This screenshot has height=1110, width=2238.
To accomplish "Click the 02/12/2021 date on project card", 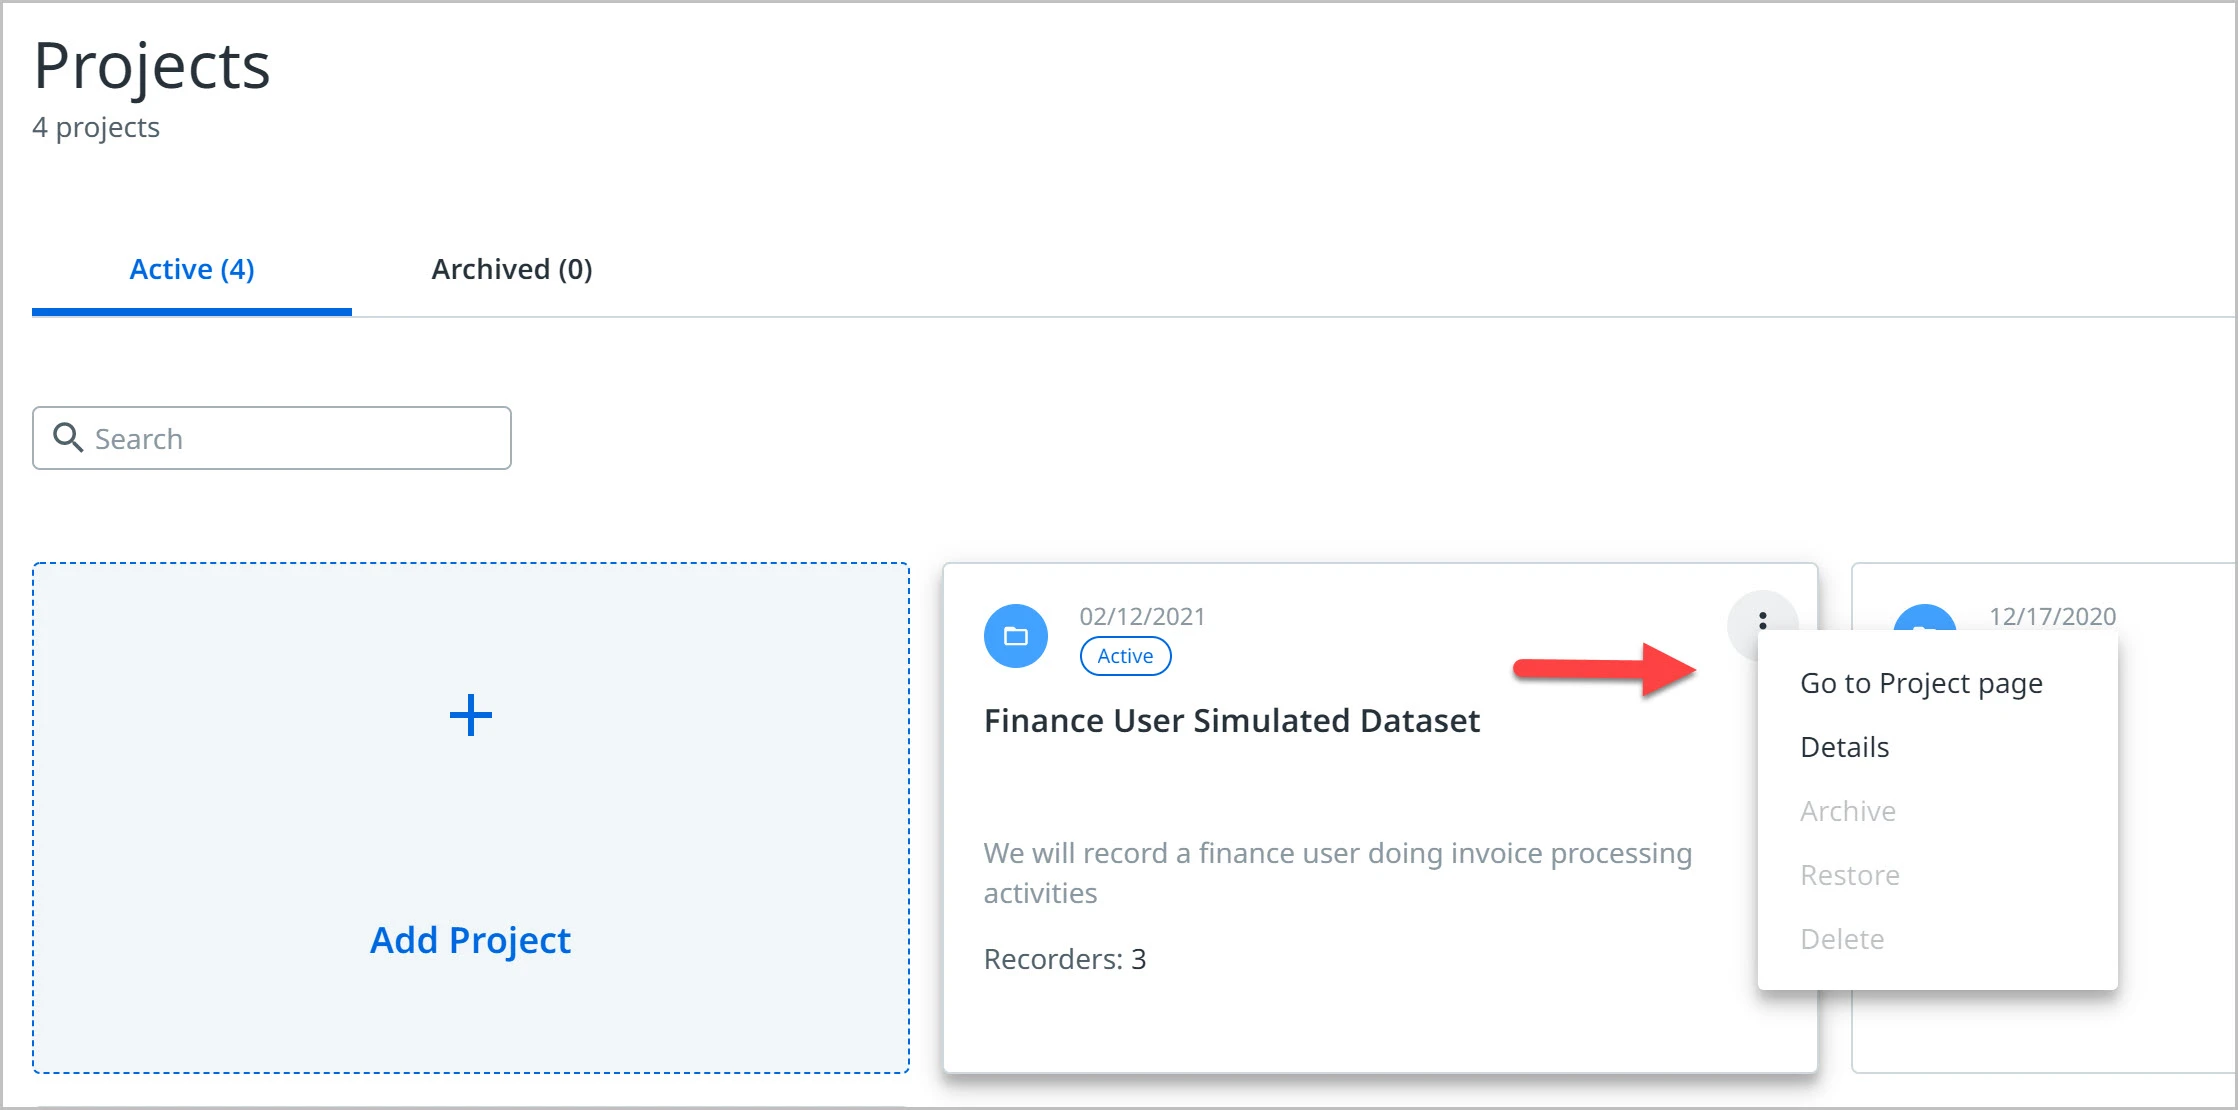I will 1142,616.
